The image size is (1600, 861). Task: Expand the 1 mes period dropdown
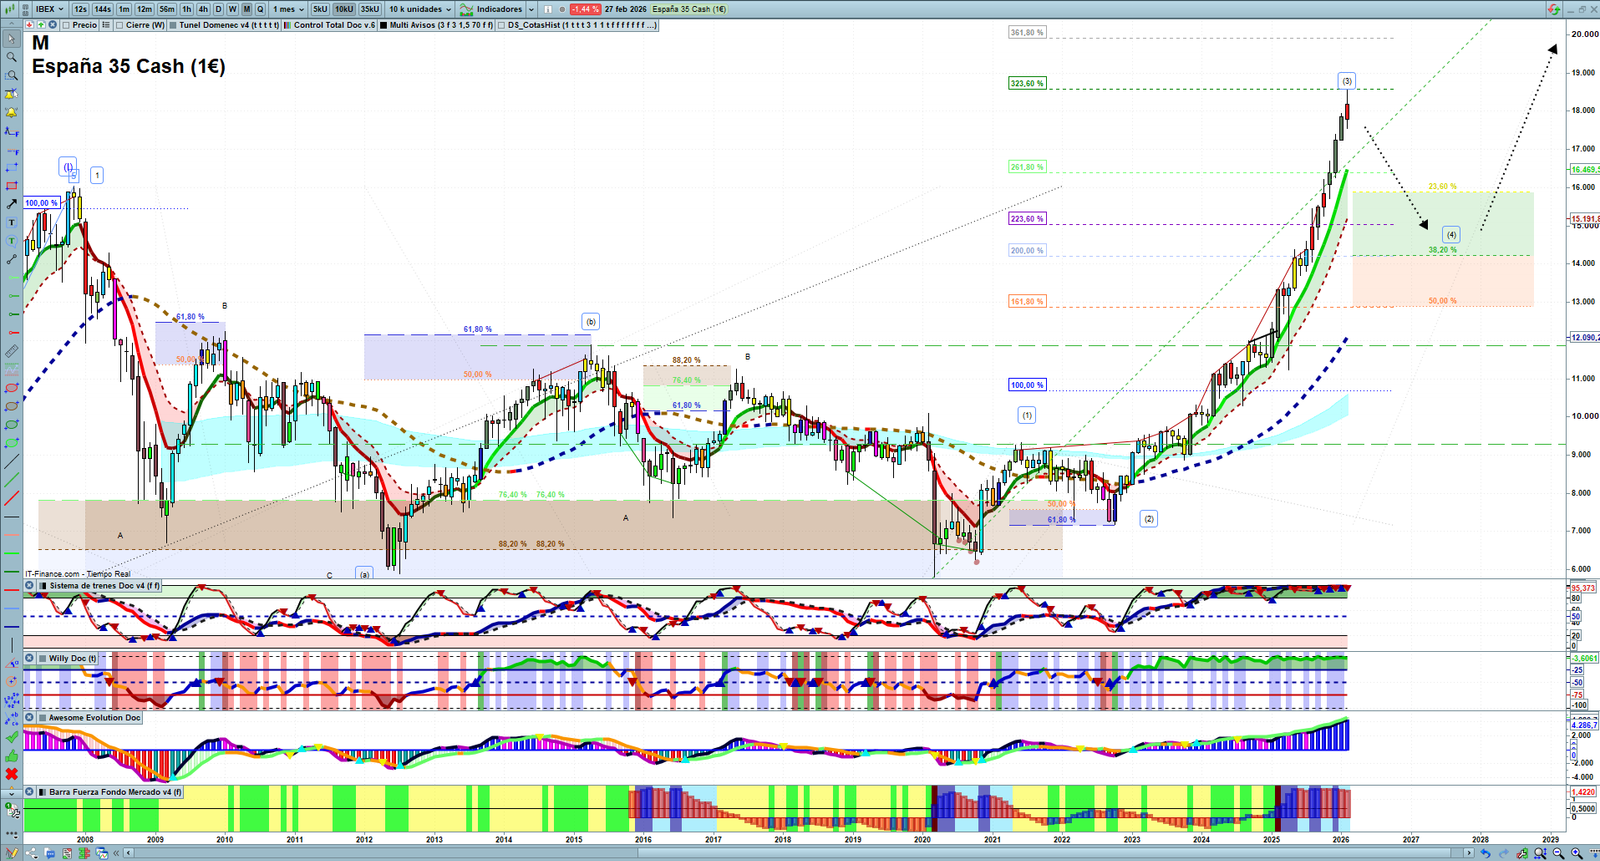tap(288, 9)
